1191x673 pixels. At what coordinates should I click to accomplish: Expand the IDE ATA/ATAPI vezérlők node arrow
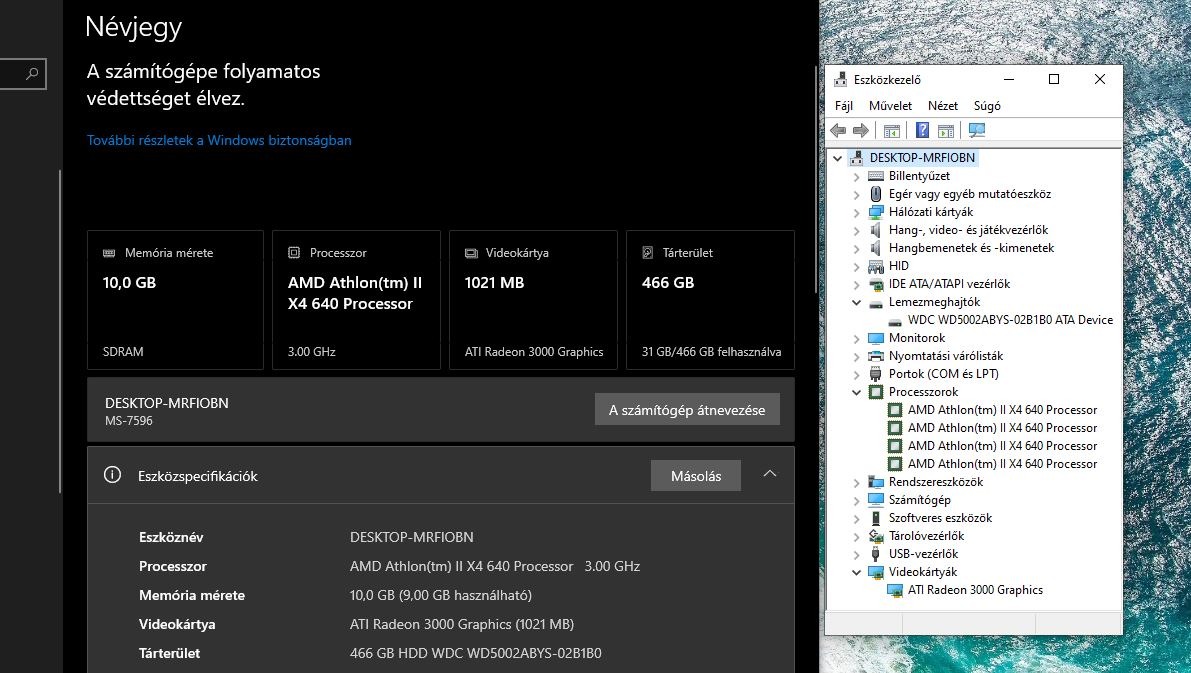[x=857, y=285]
